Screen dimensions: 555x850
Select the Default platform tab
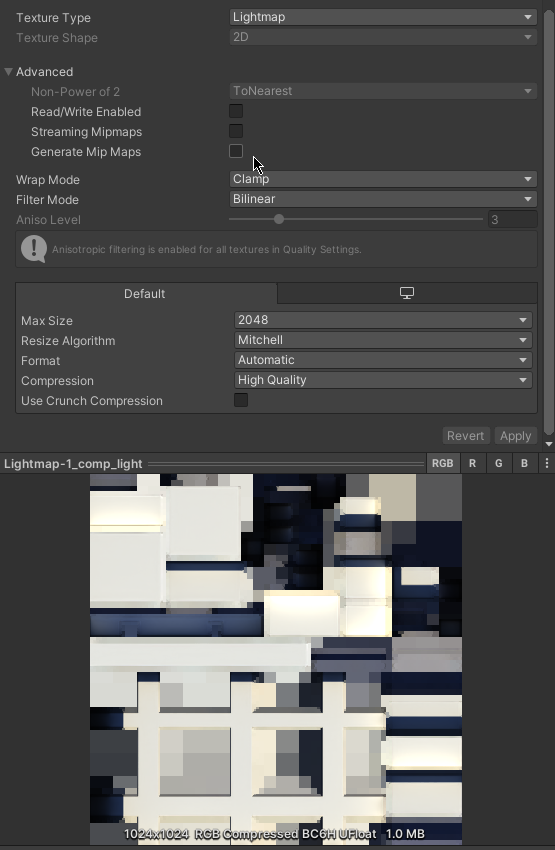click(x=146, y=293)
